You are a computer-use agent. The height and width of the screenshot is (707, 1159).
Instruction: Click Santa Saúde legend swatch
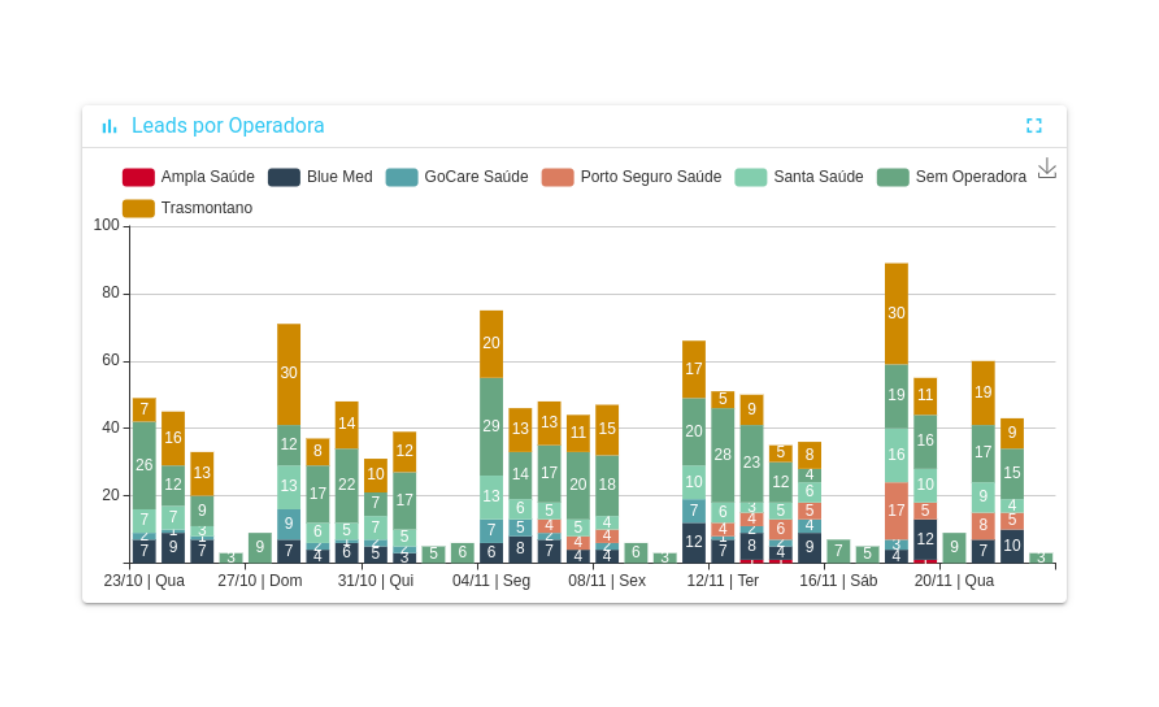751,177
